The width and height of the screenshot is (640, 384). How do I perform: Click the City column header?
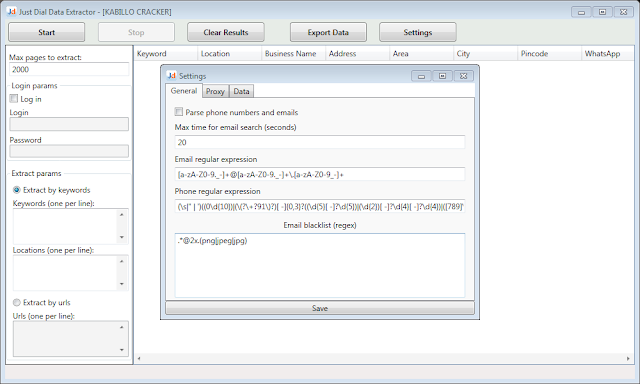[486, 53]
